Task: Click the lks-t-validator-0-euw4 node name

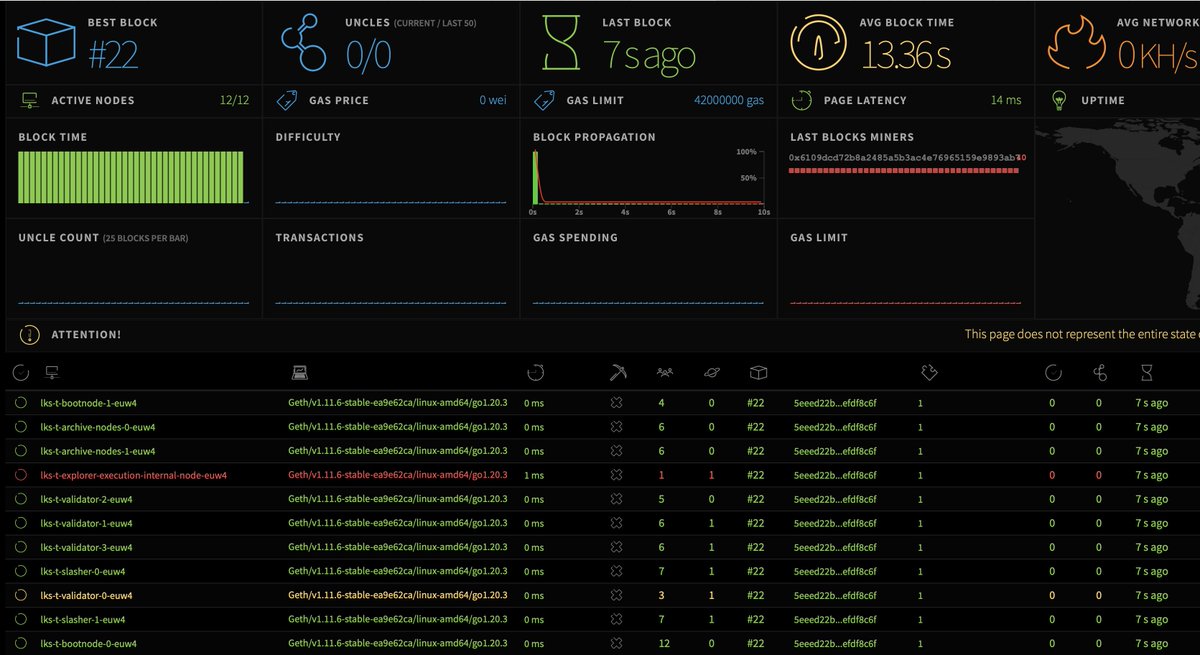Action: [x=86, y=595]
